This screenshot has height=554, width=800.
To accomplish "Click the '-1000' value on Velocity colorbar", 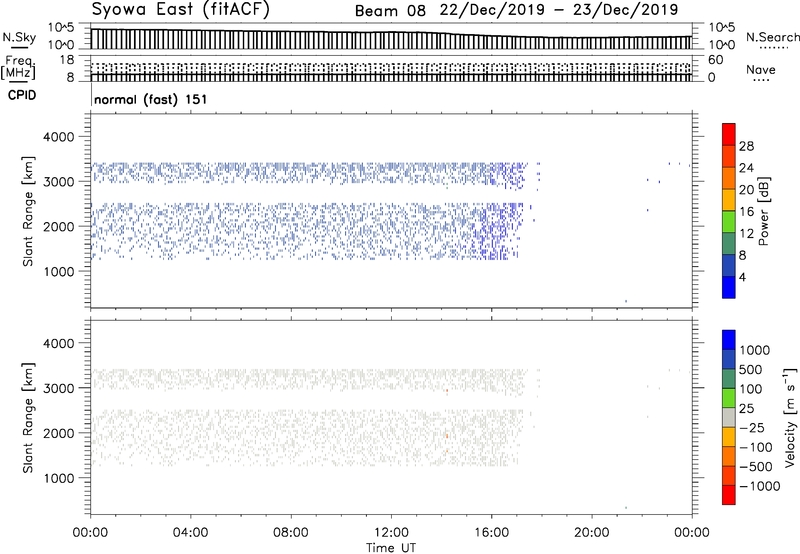I will tap(760, 486).
